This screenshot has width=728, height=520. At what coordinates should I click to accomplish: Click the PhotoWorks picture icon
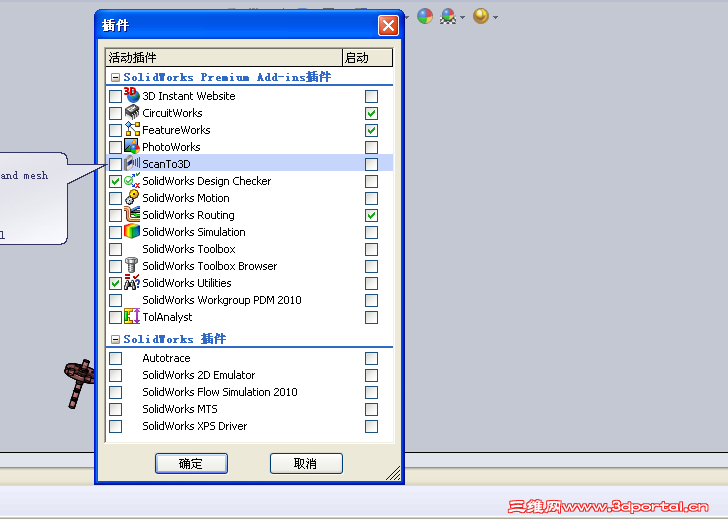click(132, 146)
